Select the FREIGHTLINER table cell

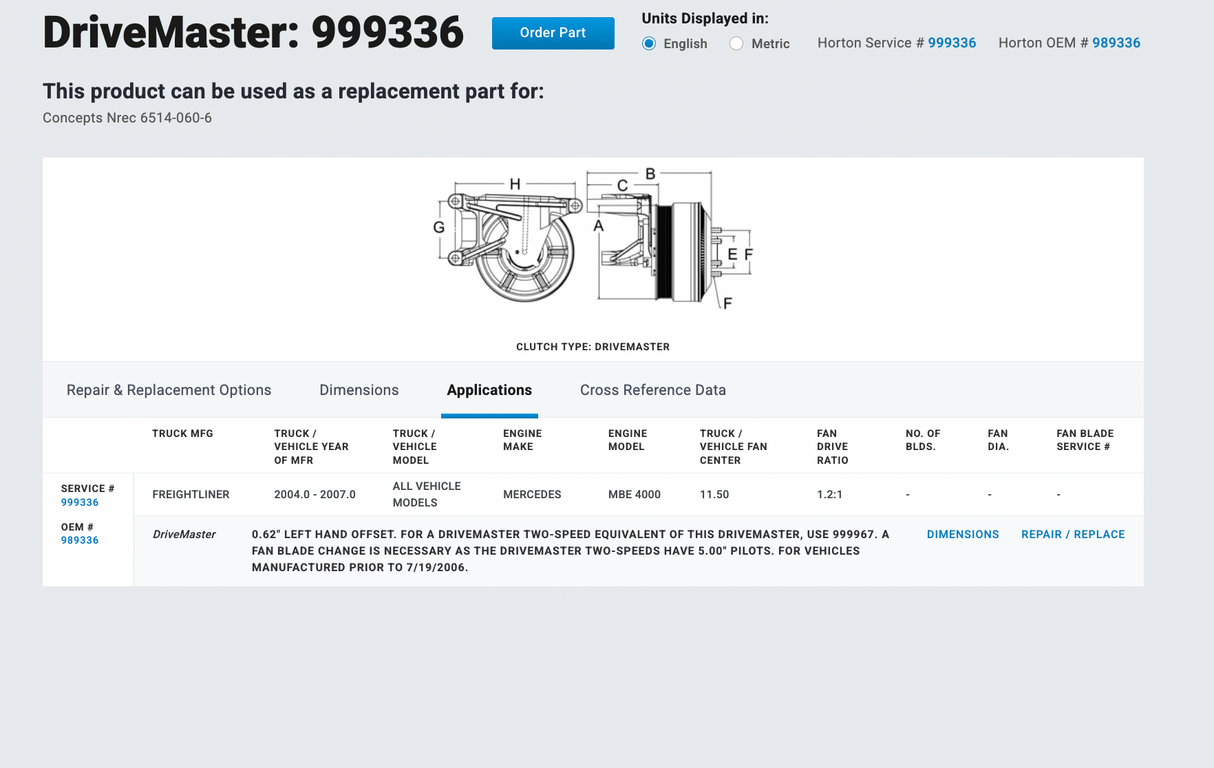point(191,493)
